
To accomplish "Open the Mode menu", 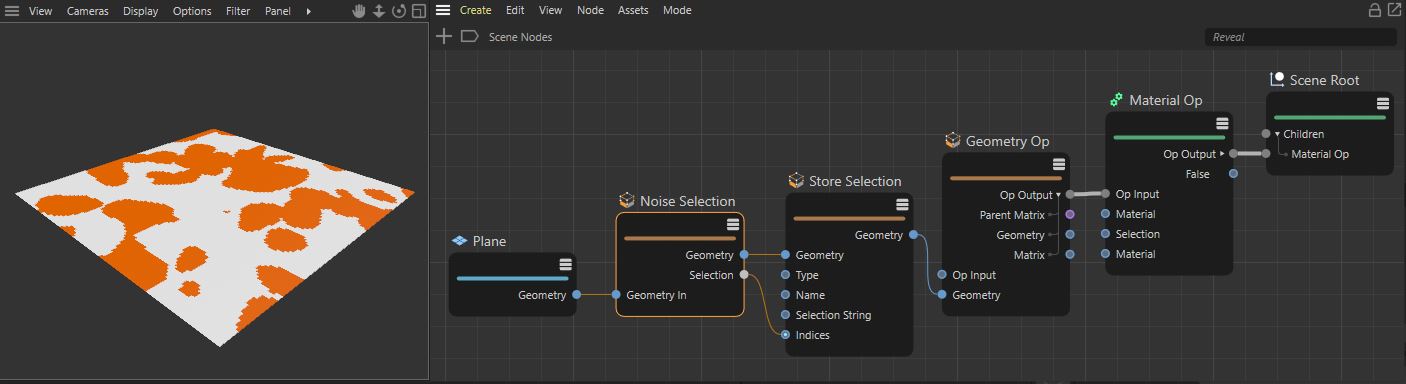I will pos(677,10).
